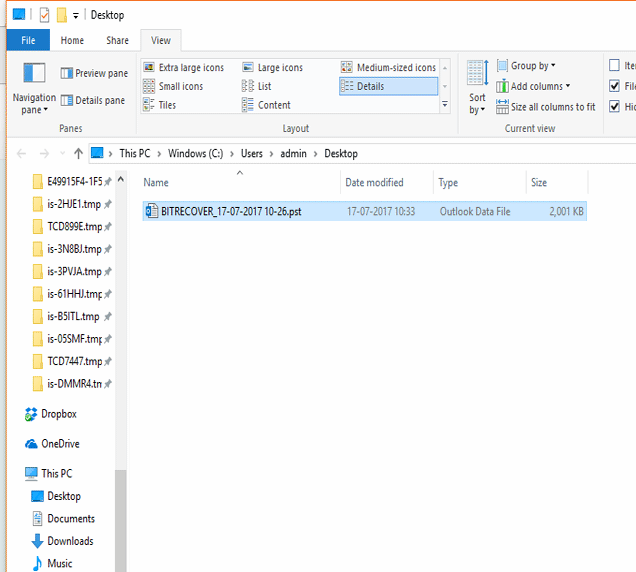
Task: Click the Date modified column header
Action: pyautogui.click(x=374, y=183)
